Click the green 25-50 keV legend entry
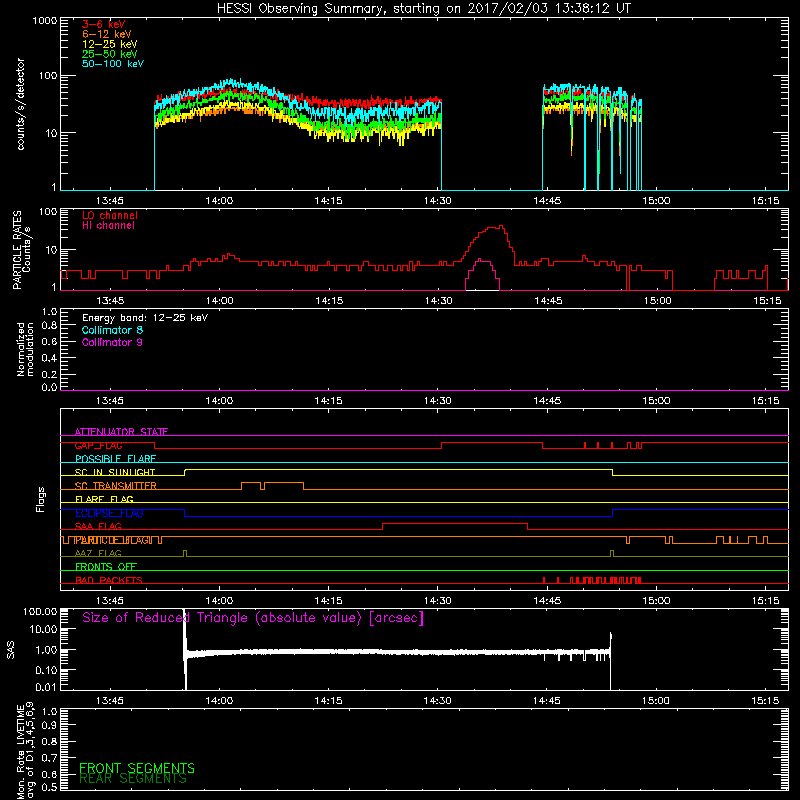The width and height of the screenshot is (800, 800). pos(110,54)
